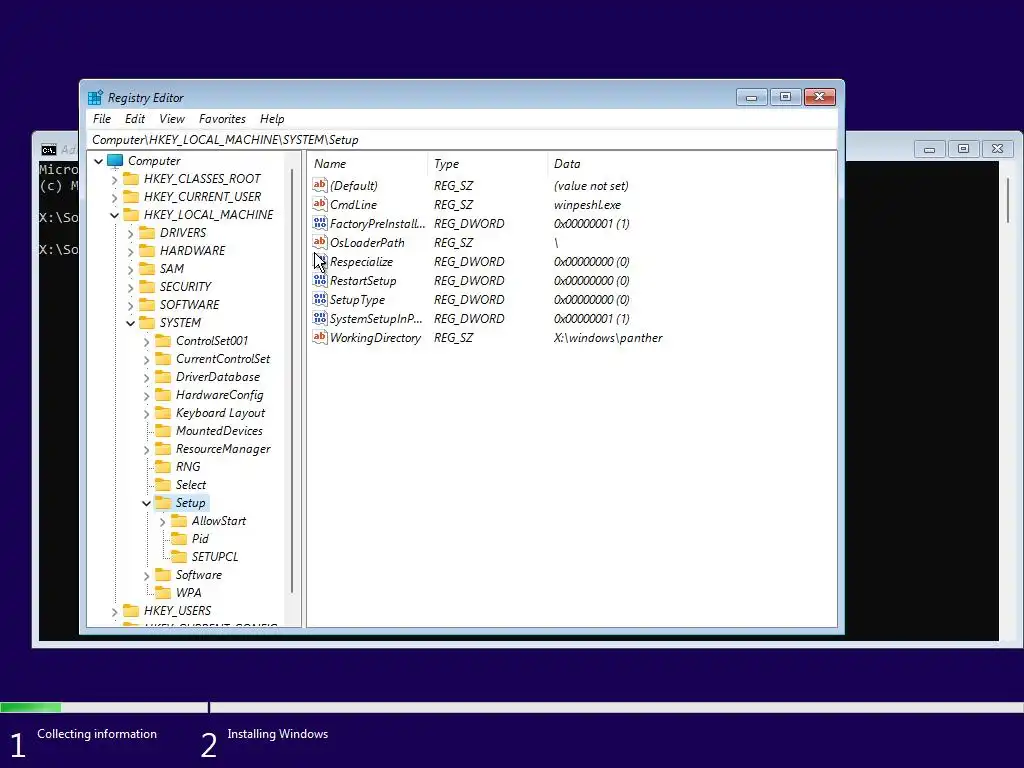Expand HKEY_USERS chevron
Image resolution: width=1024 pixels, height=768 pixels.
(115, 611)
